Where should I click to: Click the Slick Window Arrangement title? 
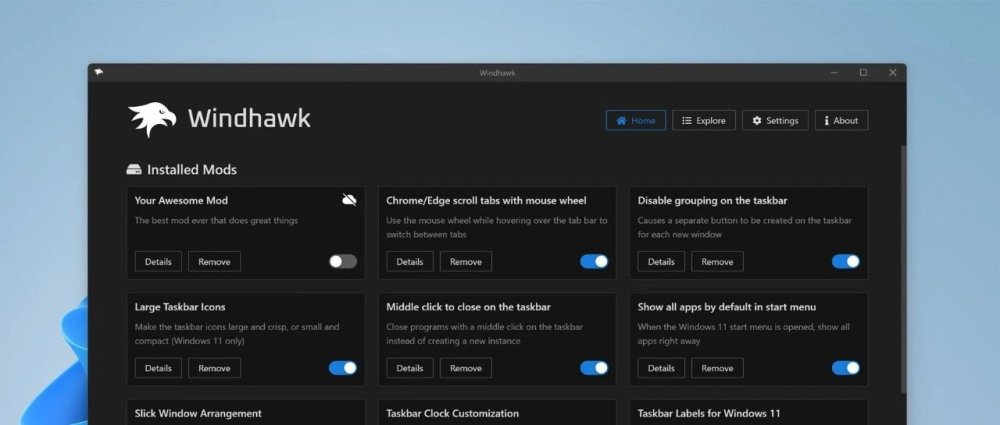198,414
